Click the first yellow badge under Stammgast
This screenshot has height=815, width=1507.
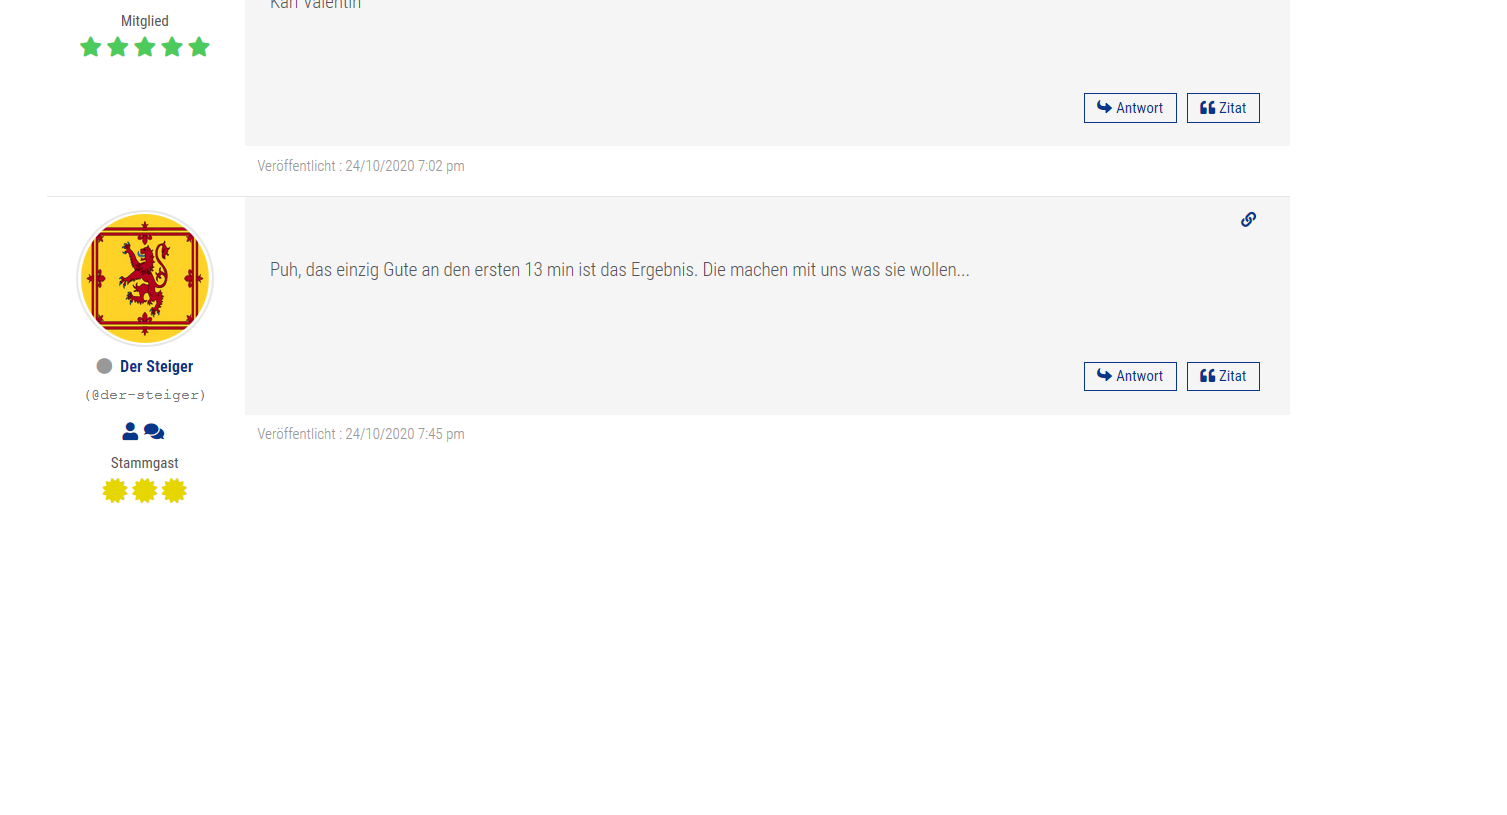pos(115,491)
